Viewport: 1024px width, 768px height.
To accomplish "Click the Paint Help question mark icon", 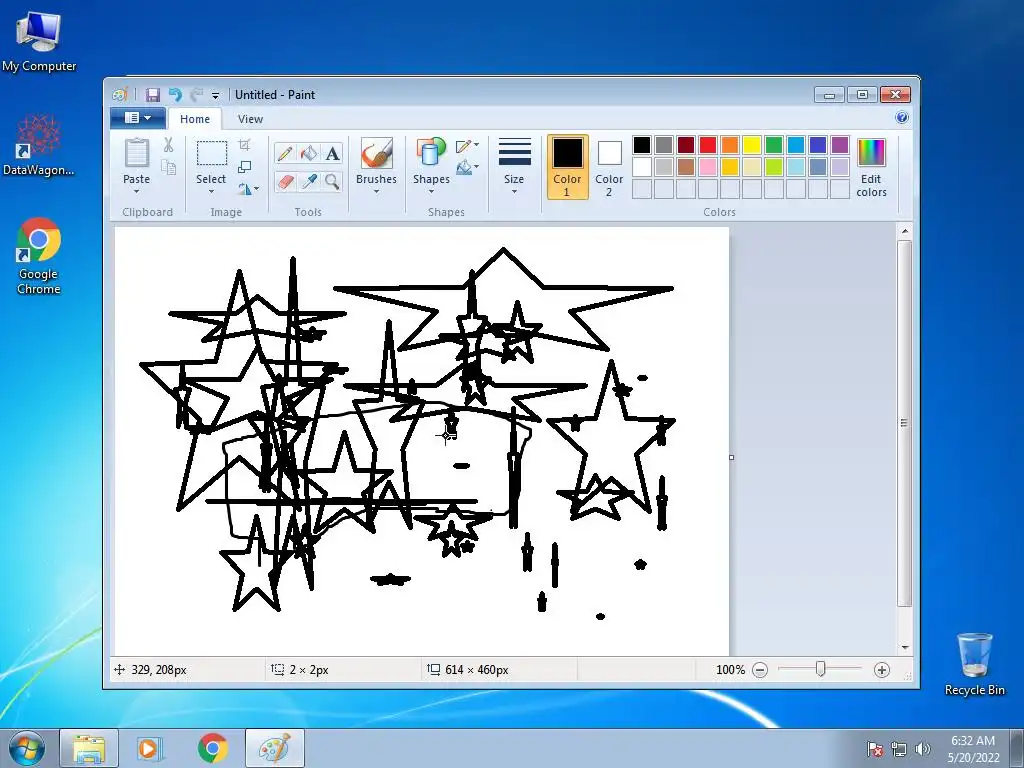I will (x=902, y=118).
